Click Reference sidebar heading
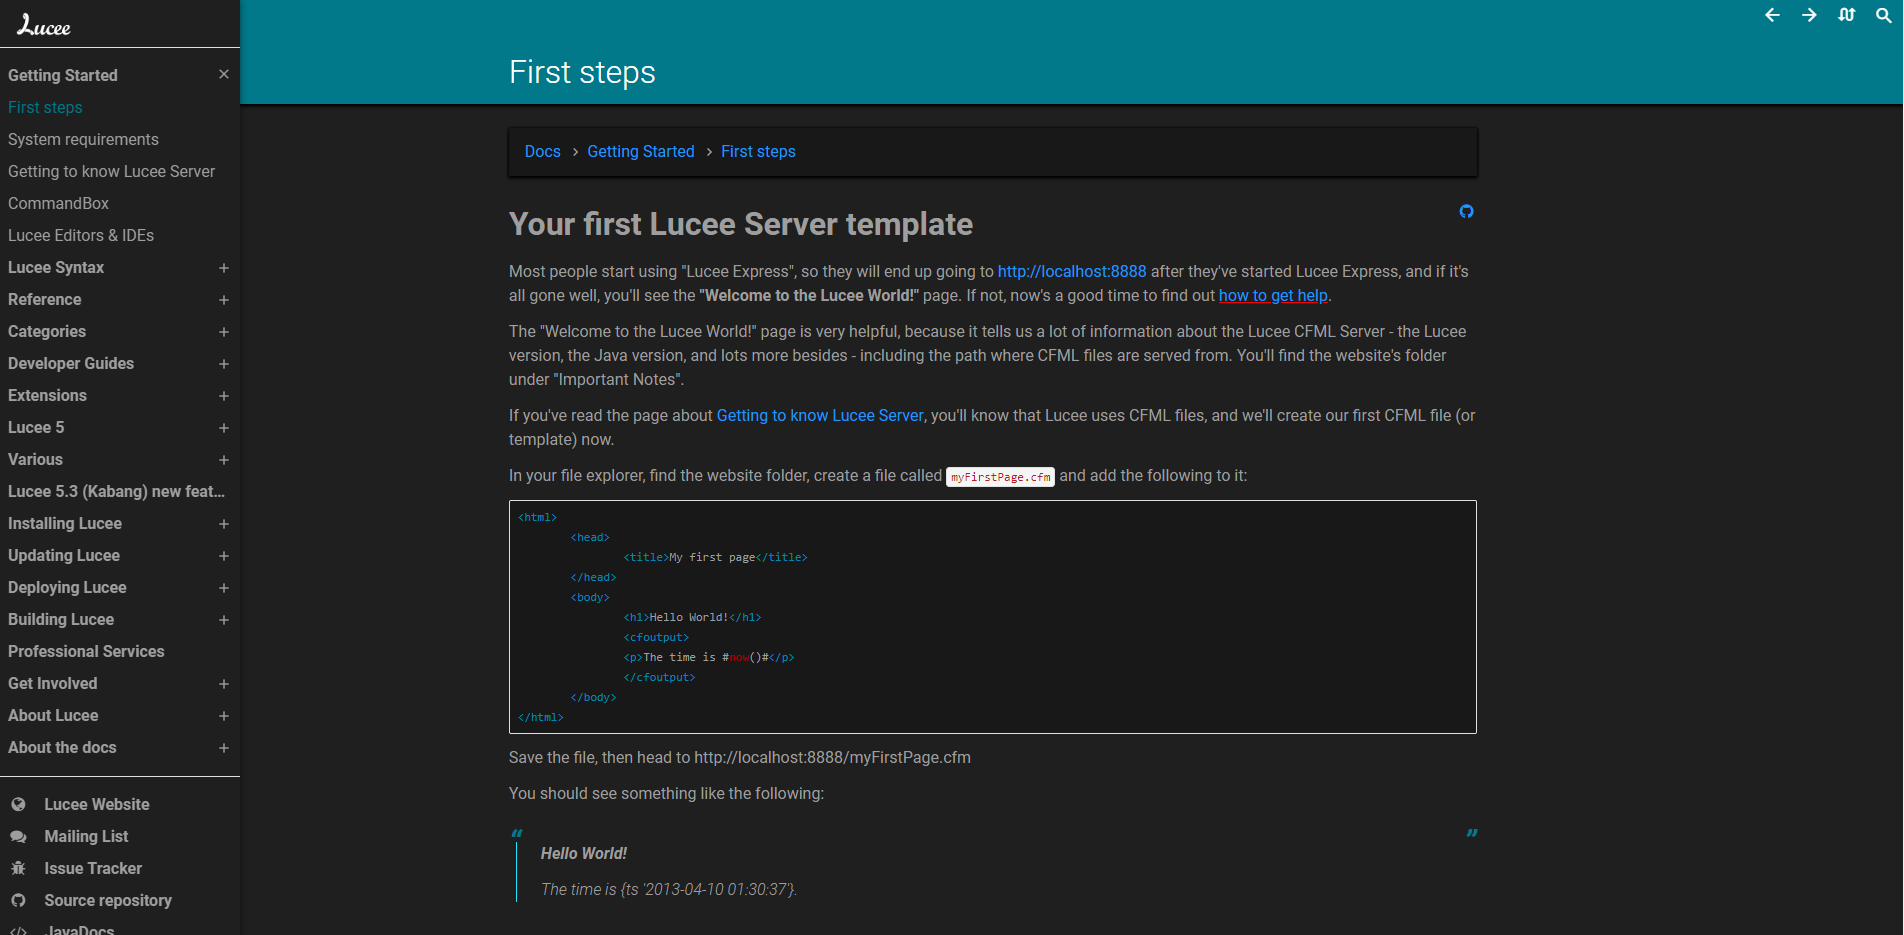The height and width of the screenshot is (935, 1904). pos(45,299)
